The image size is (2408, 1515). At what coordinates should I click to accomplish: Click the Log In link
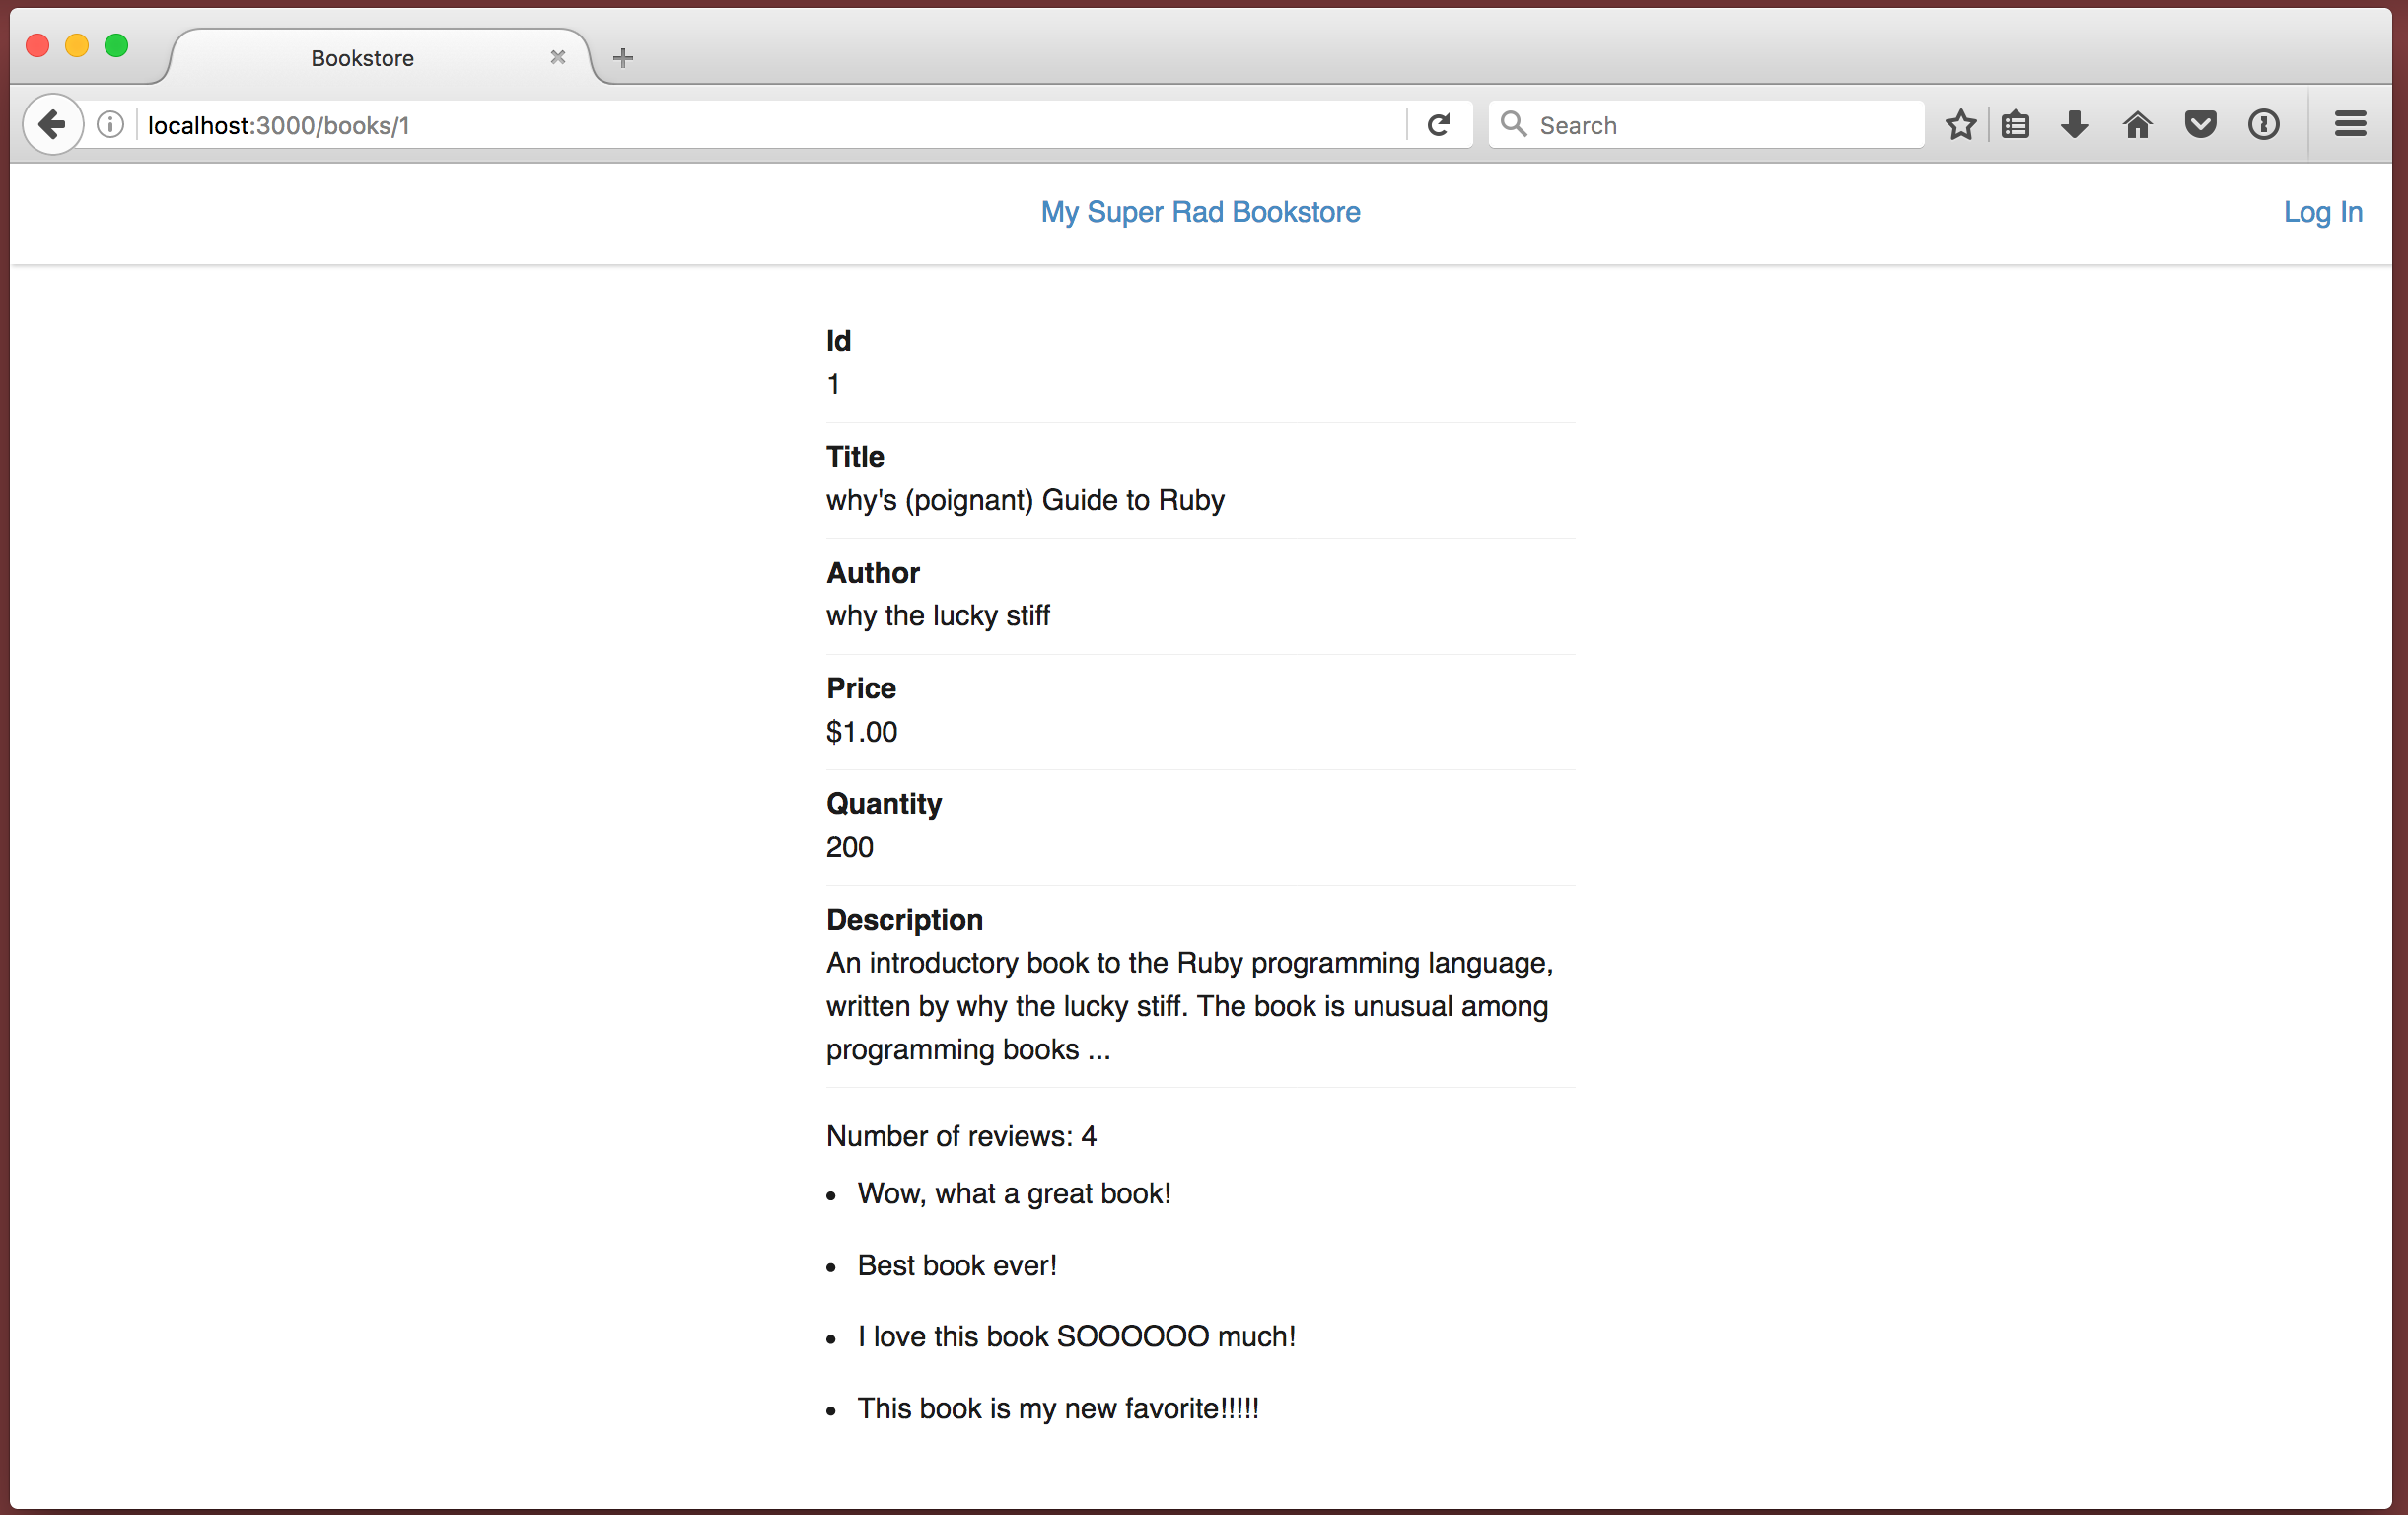coord(2324,211)
